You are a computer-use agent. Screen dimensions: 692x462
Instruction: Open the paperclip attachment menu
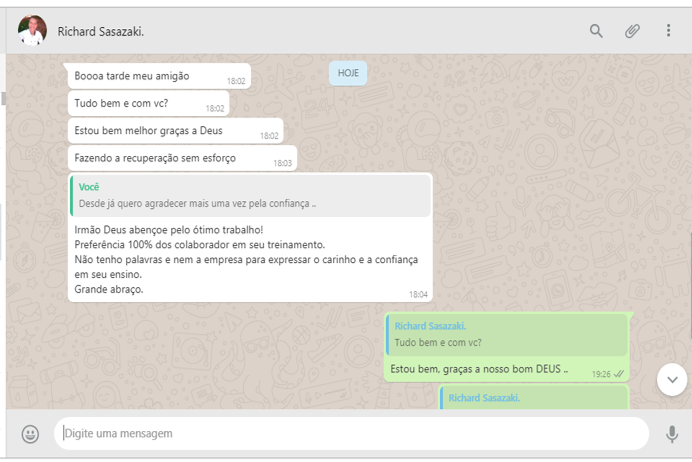[632, 31]
